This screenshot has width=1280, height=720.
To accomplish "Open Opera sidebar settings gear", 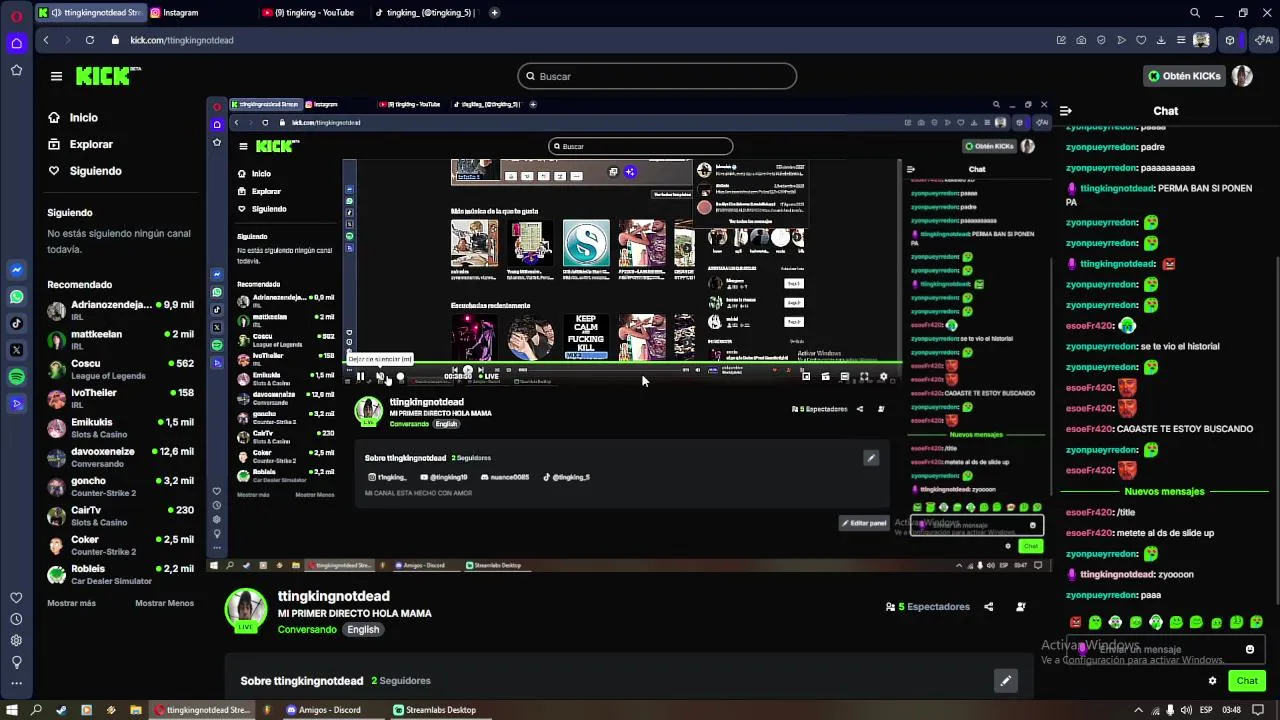I will 16,641.
